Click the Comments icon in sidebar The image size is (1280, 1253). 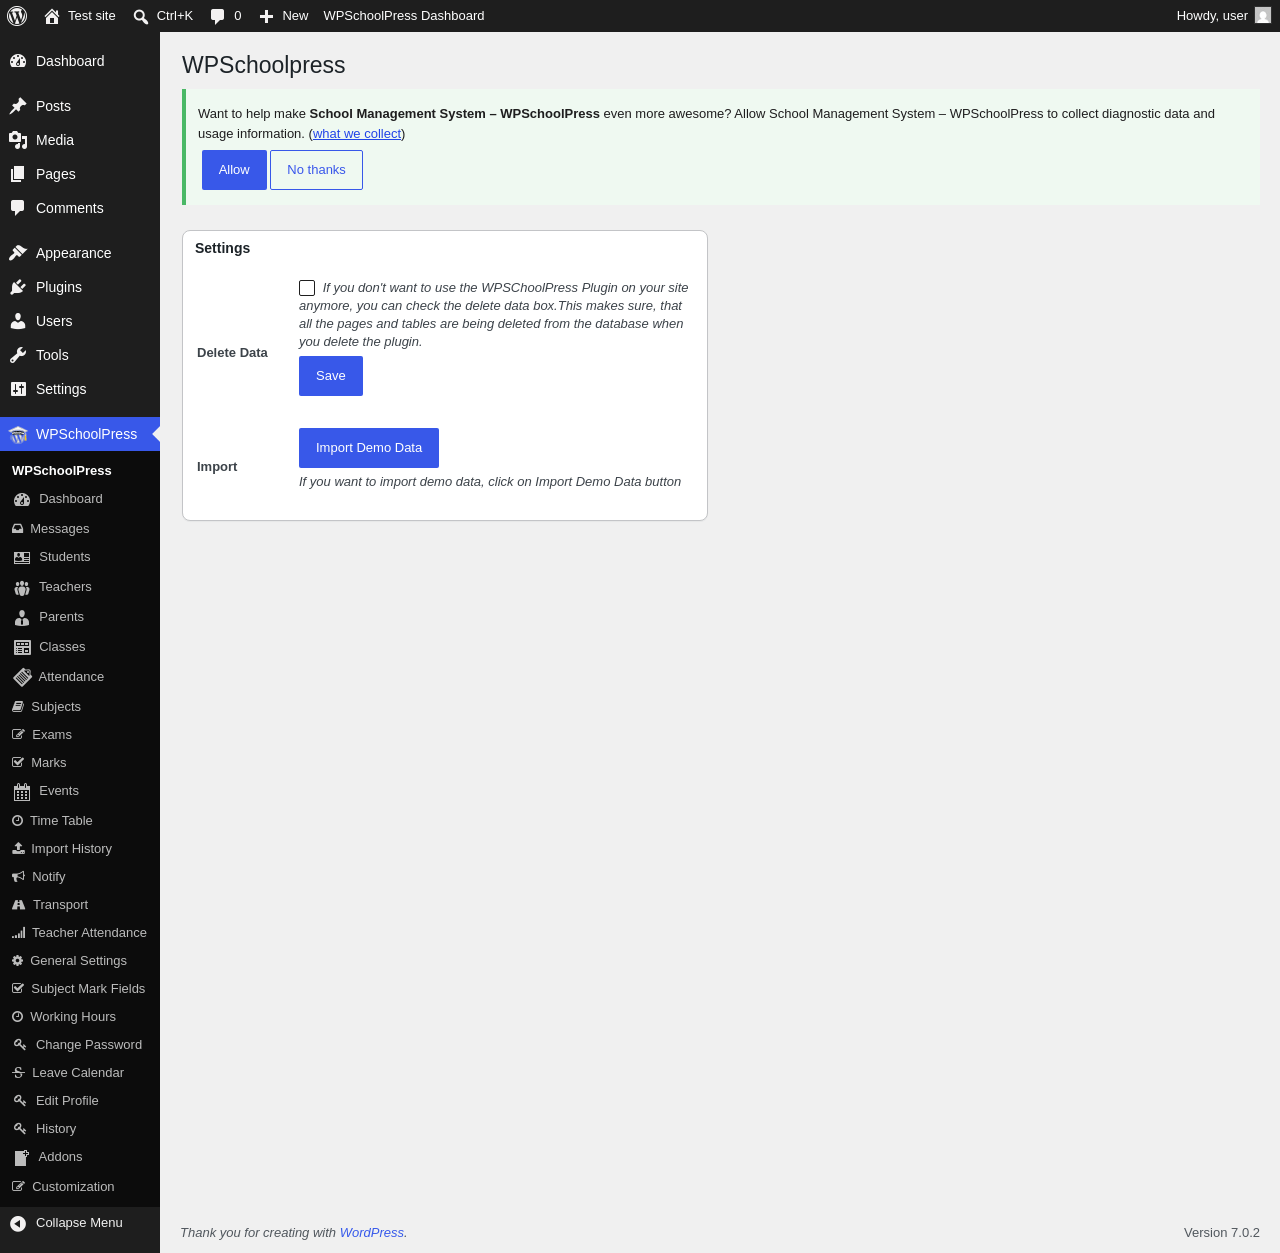18,208
